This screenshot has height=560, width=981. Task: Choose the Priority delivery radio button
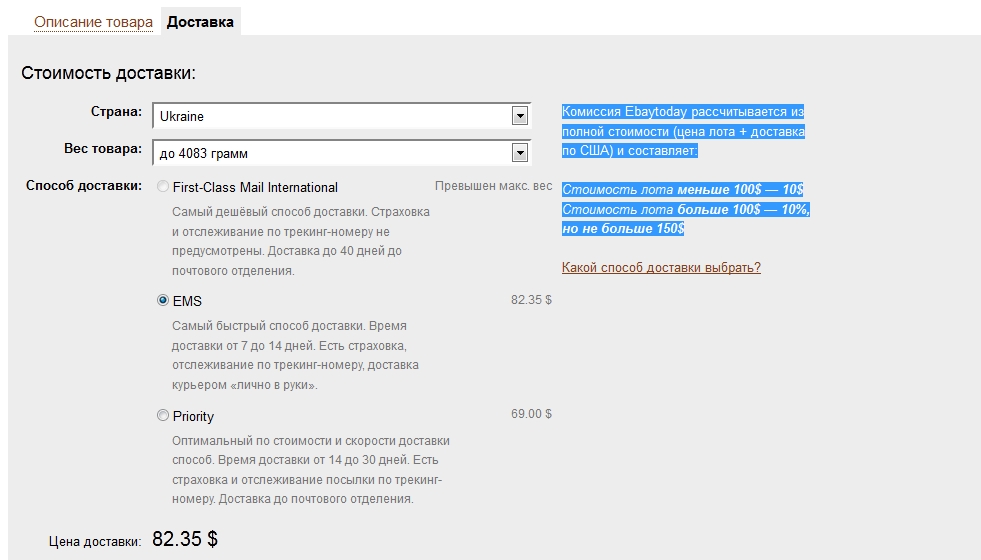coord(163,415)
